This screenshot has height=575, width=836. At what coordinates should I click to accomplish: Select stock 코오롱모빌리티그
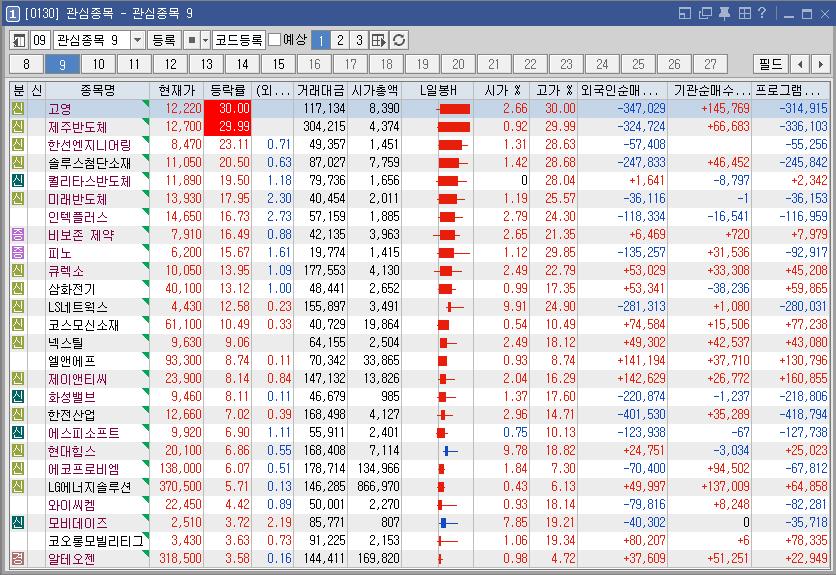coord(95,540)
